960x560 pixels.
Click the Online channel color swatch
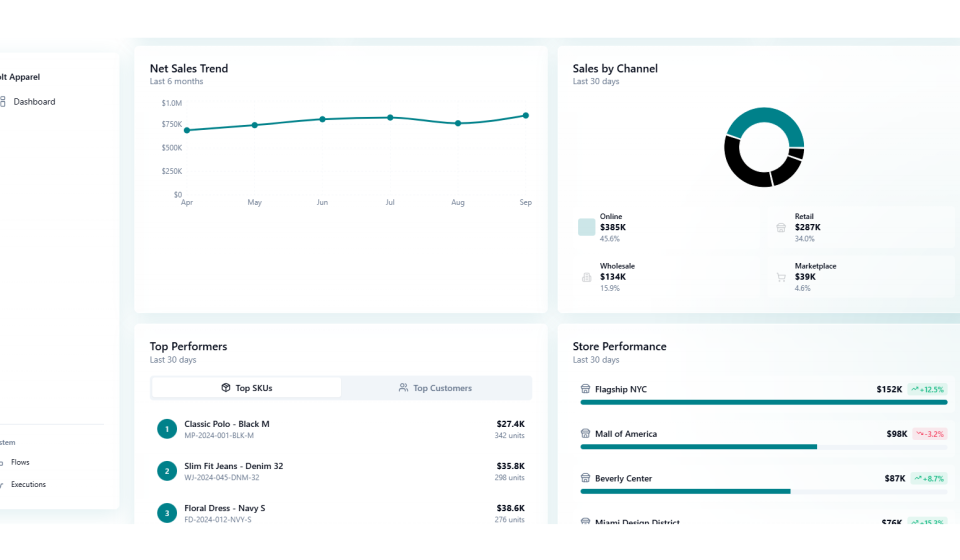coord(586,227)
